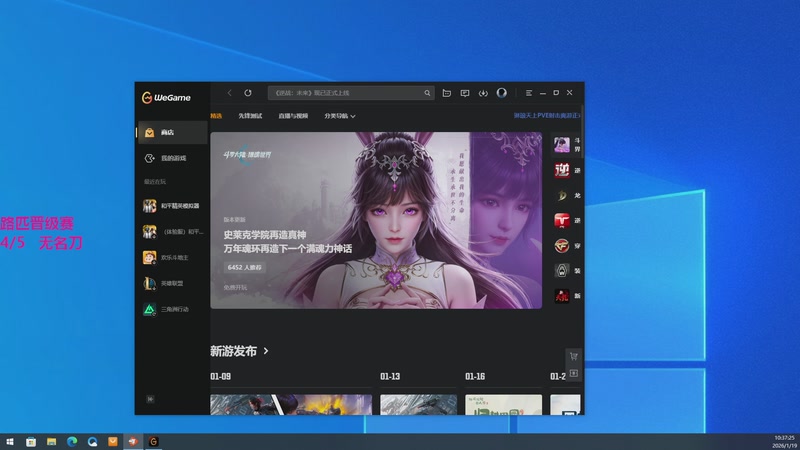Image resolution: width=800 pixels, height=450 pixels.
Task: Open the messages icon in top toolbar
Action: tap(465, 93)
